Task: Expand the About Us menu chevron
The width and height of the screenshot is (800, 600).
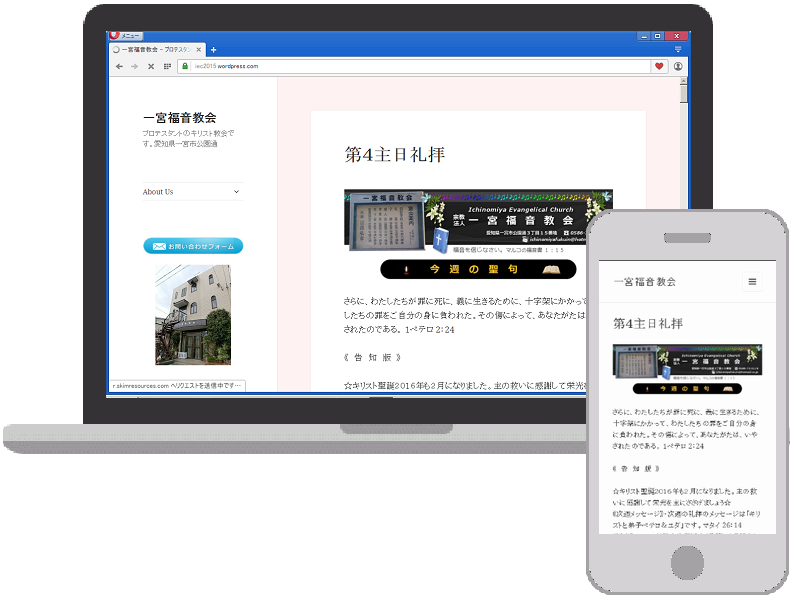Action: pyautogui.click(x=237, y=192)
